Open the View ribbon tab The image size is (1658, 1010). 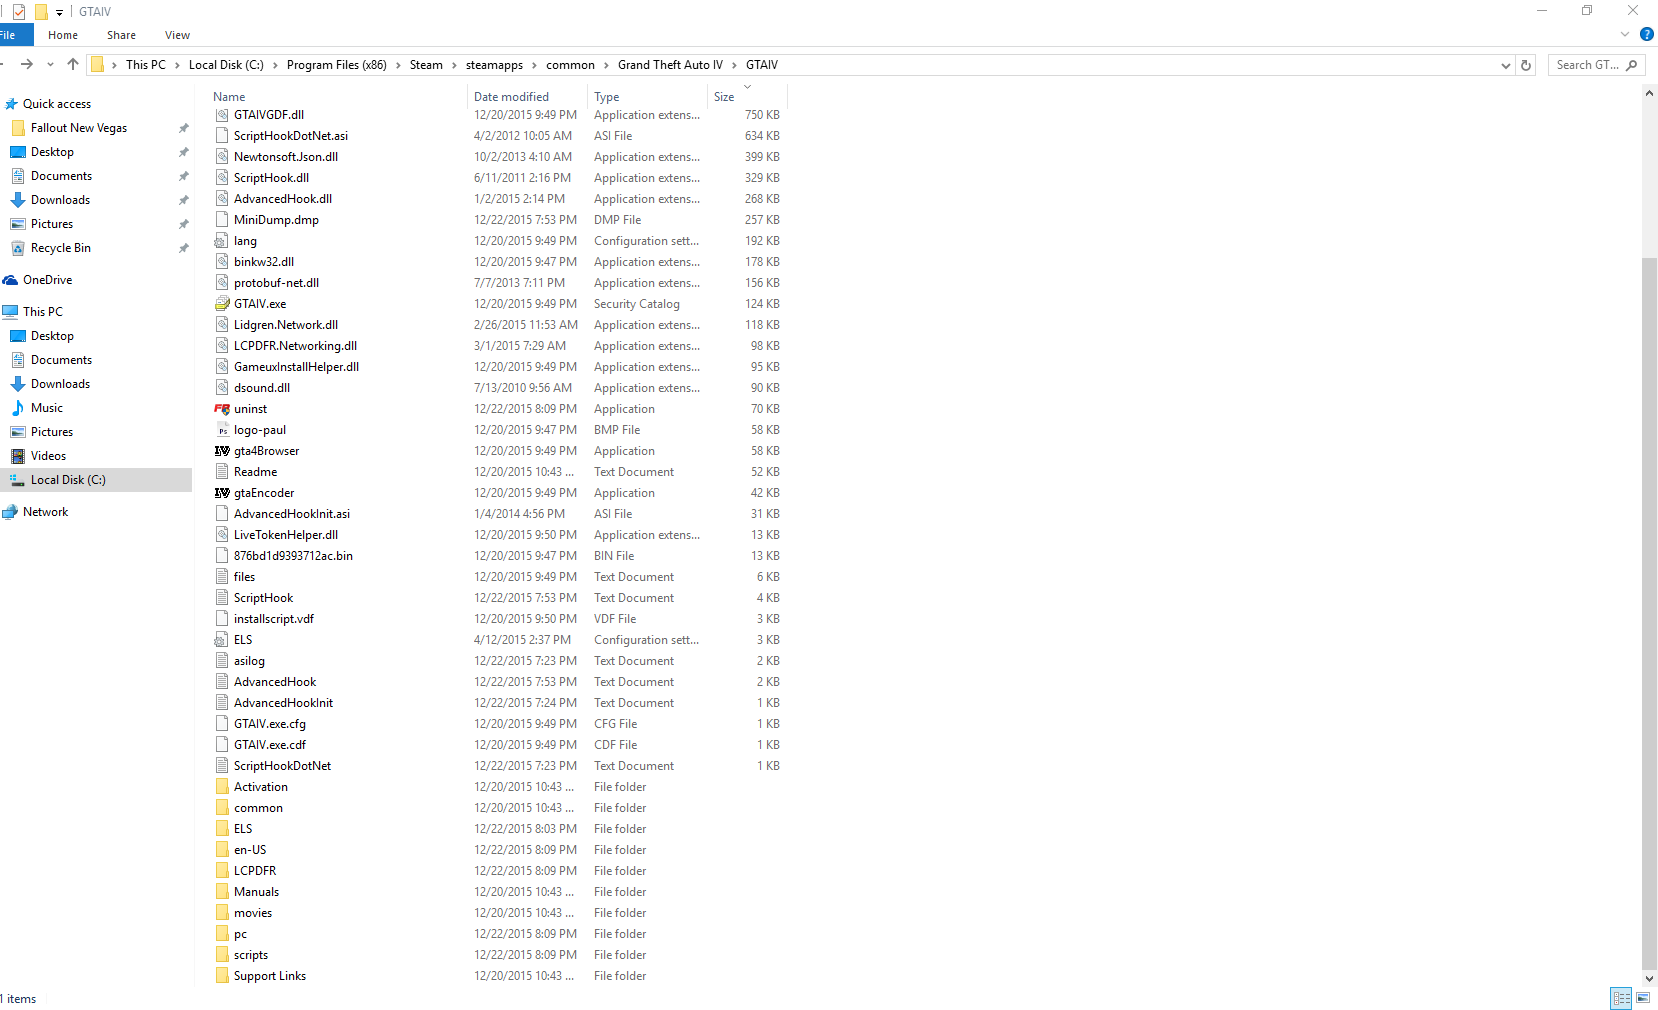tap(177, 35)
